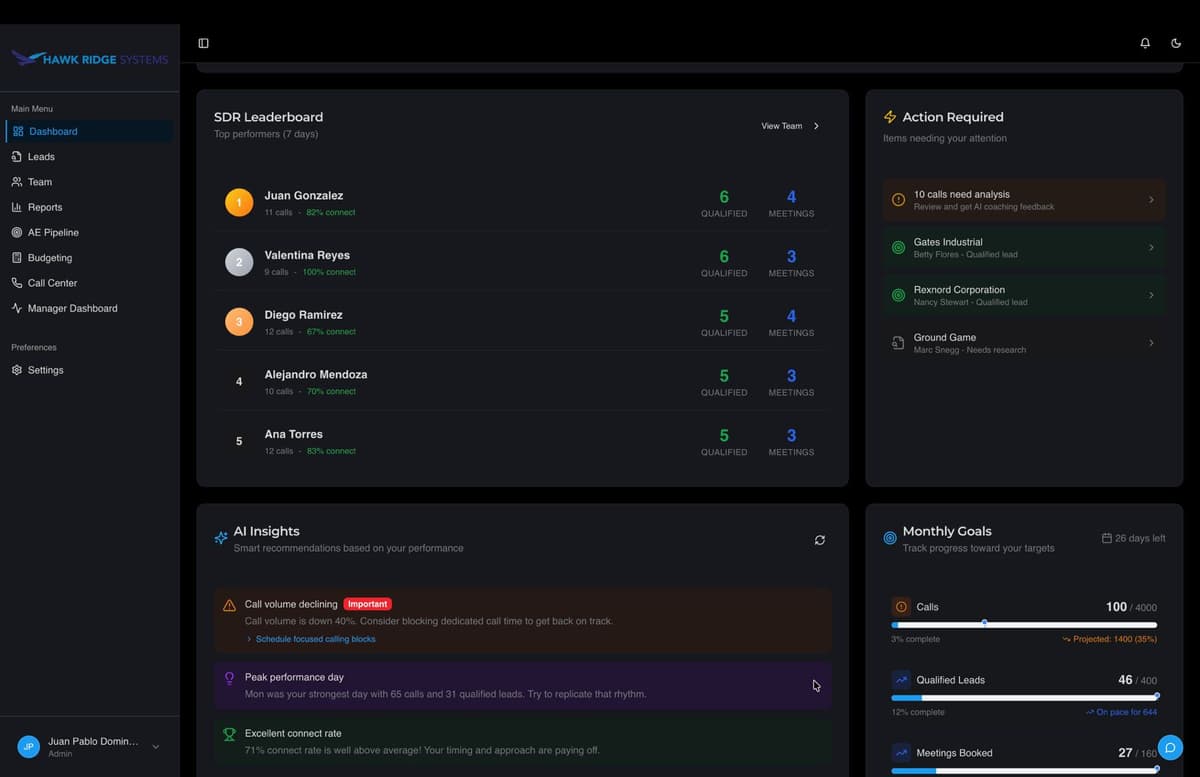Viewport: 1200px width, 777px height.
Task: Open the chat assistant bubble
Action: point(1170,747)
